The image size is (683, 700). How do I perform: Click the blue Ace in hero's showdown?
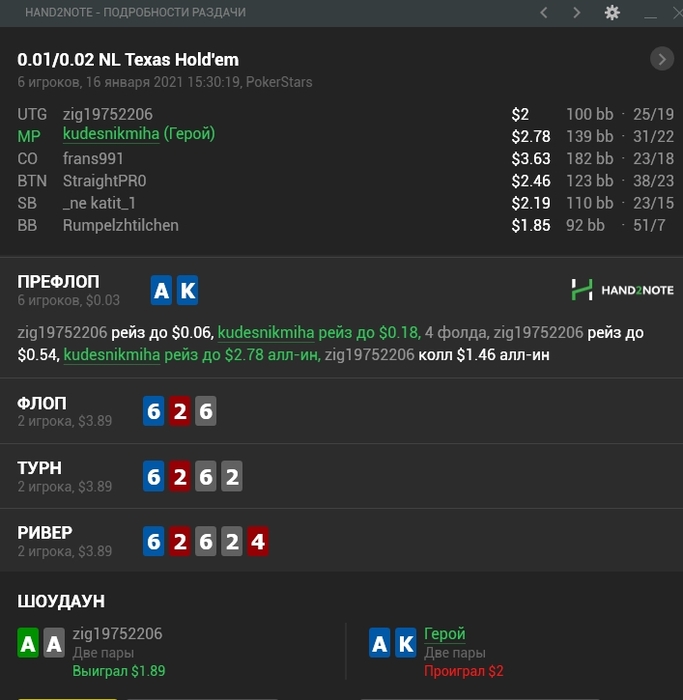tap(380, 643)
